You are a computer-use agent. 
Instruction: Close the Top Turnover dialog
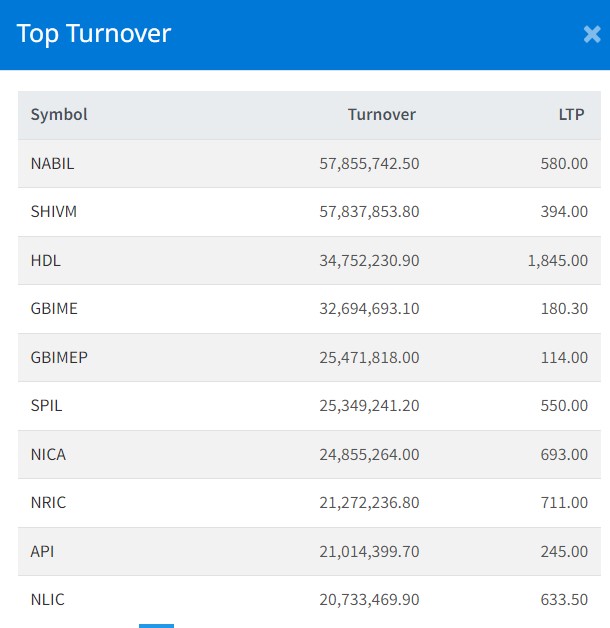[x=591, y=34]
